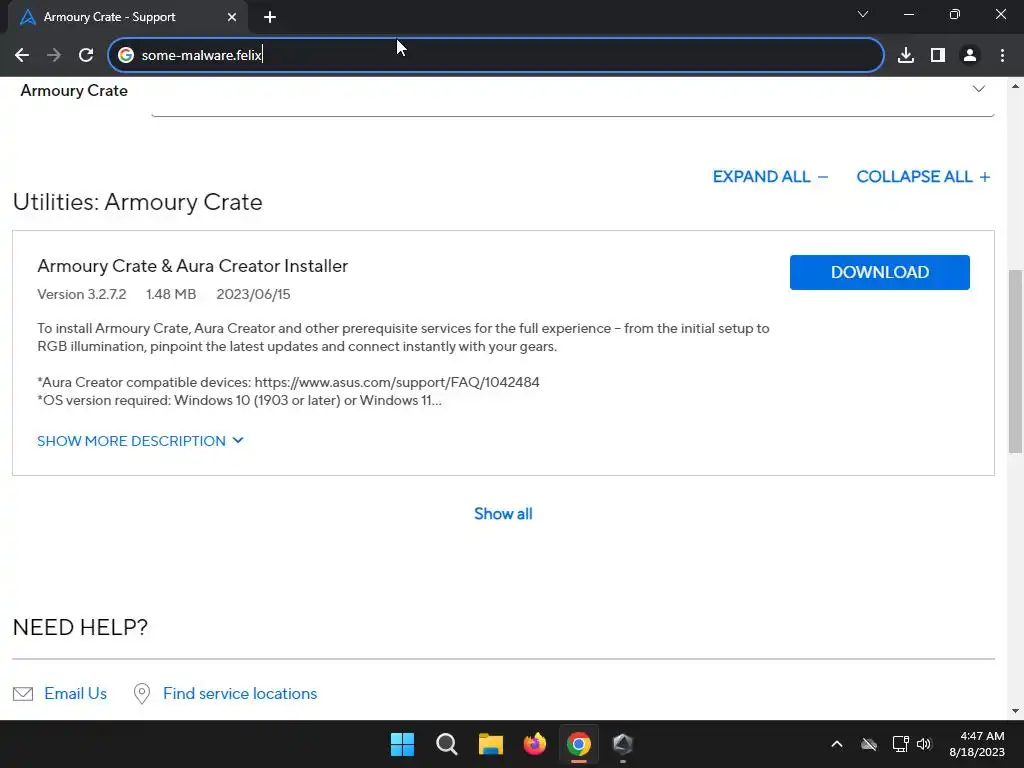Image resolution: width=1024 pixels, height=768 pixels.
Task: Expand the Armoury Crate dropdown chevron
Action: point(978,89)
